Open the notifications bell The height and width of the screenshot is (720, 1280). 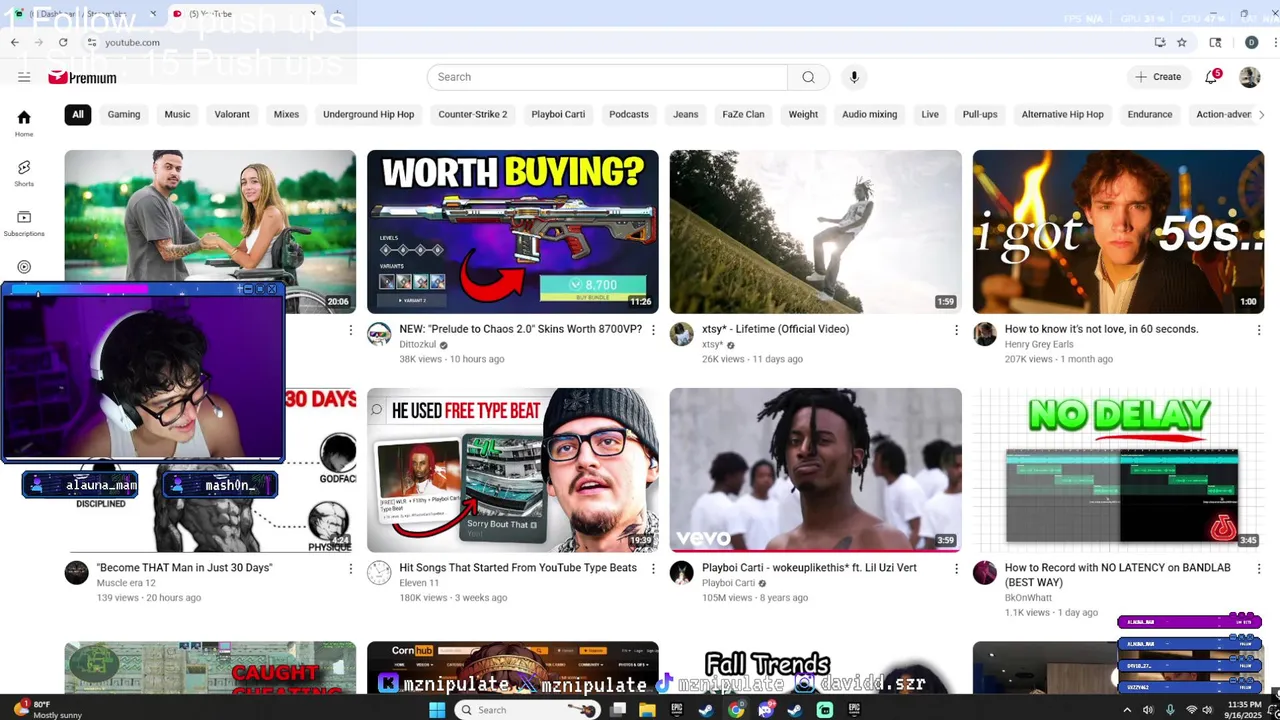click(x=1211, y=76)
